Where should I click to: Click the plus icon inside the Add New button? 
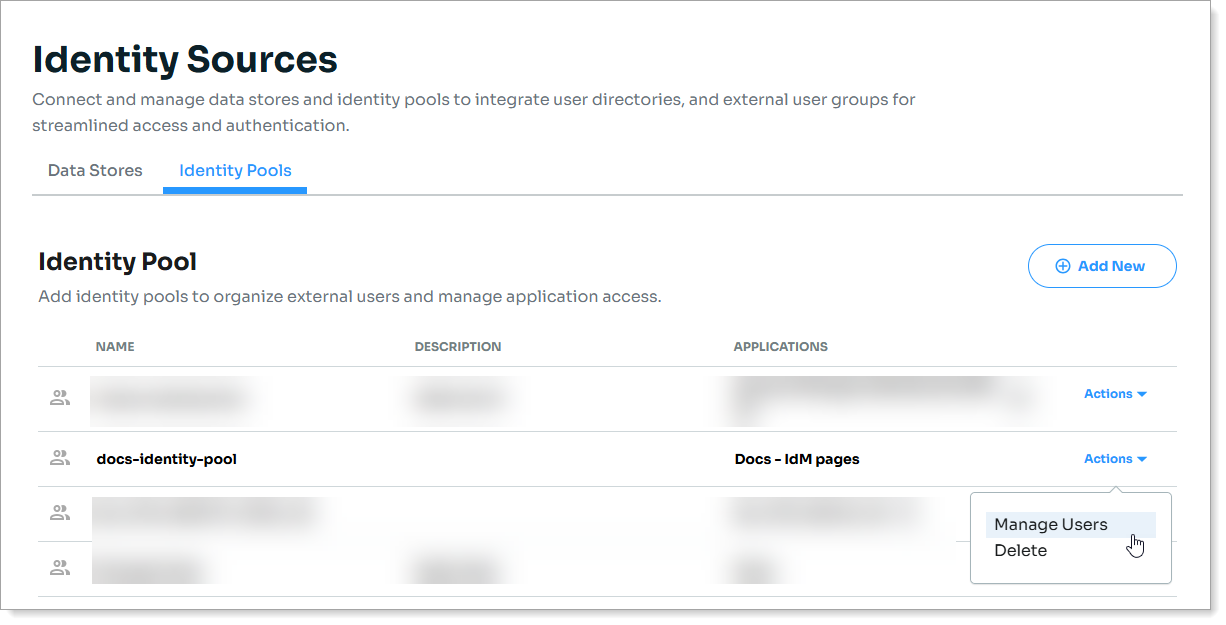click(x=1062, y=266)
